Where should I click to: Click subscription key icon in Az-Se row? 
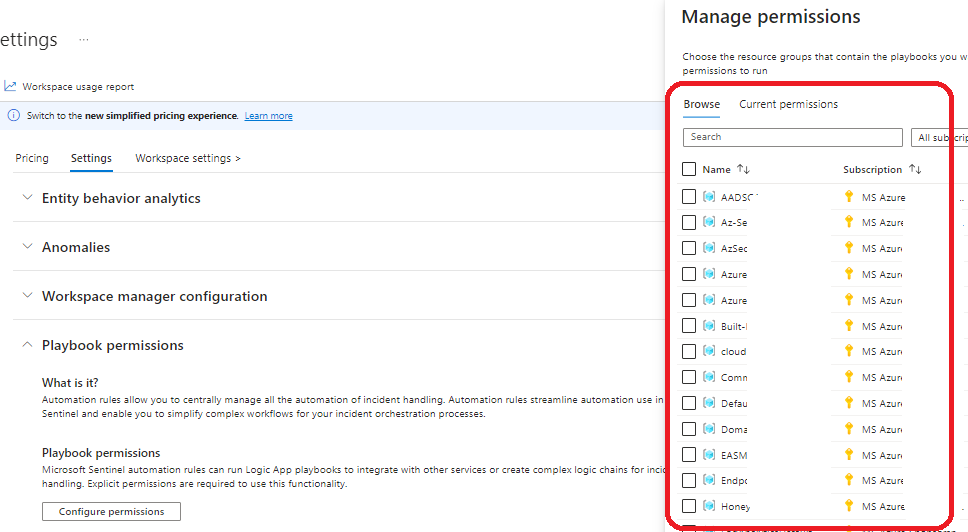click(849, 222)
